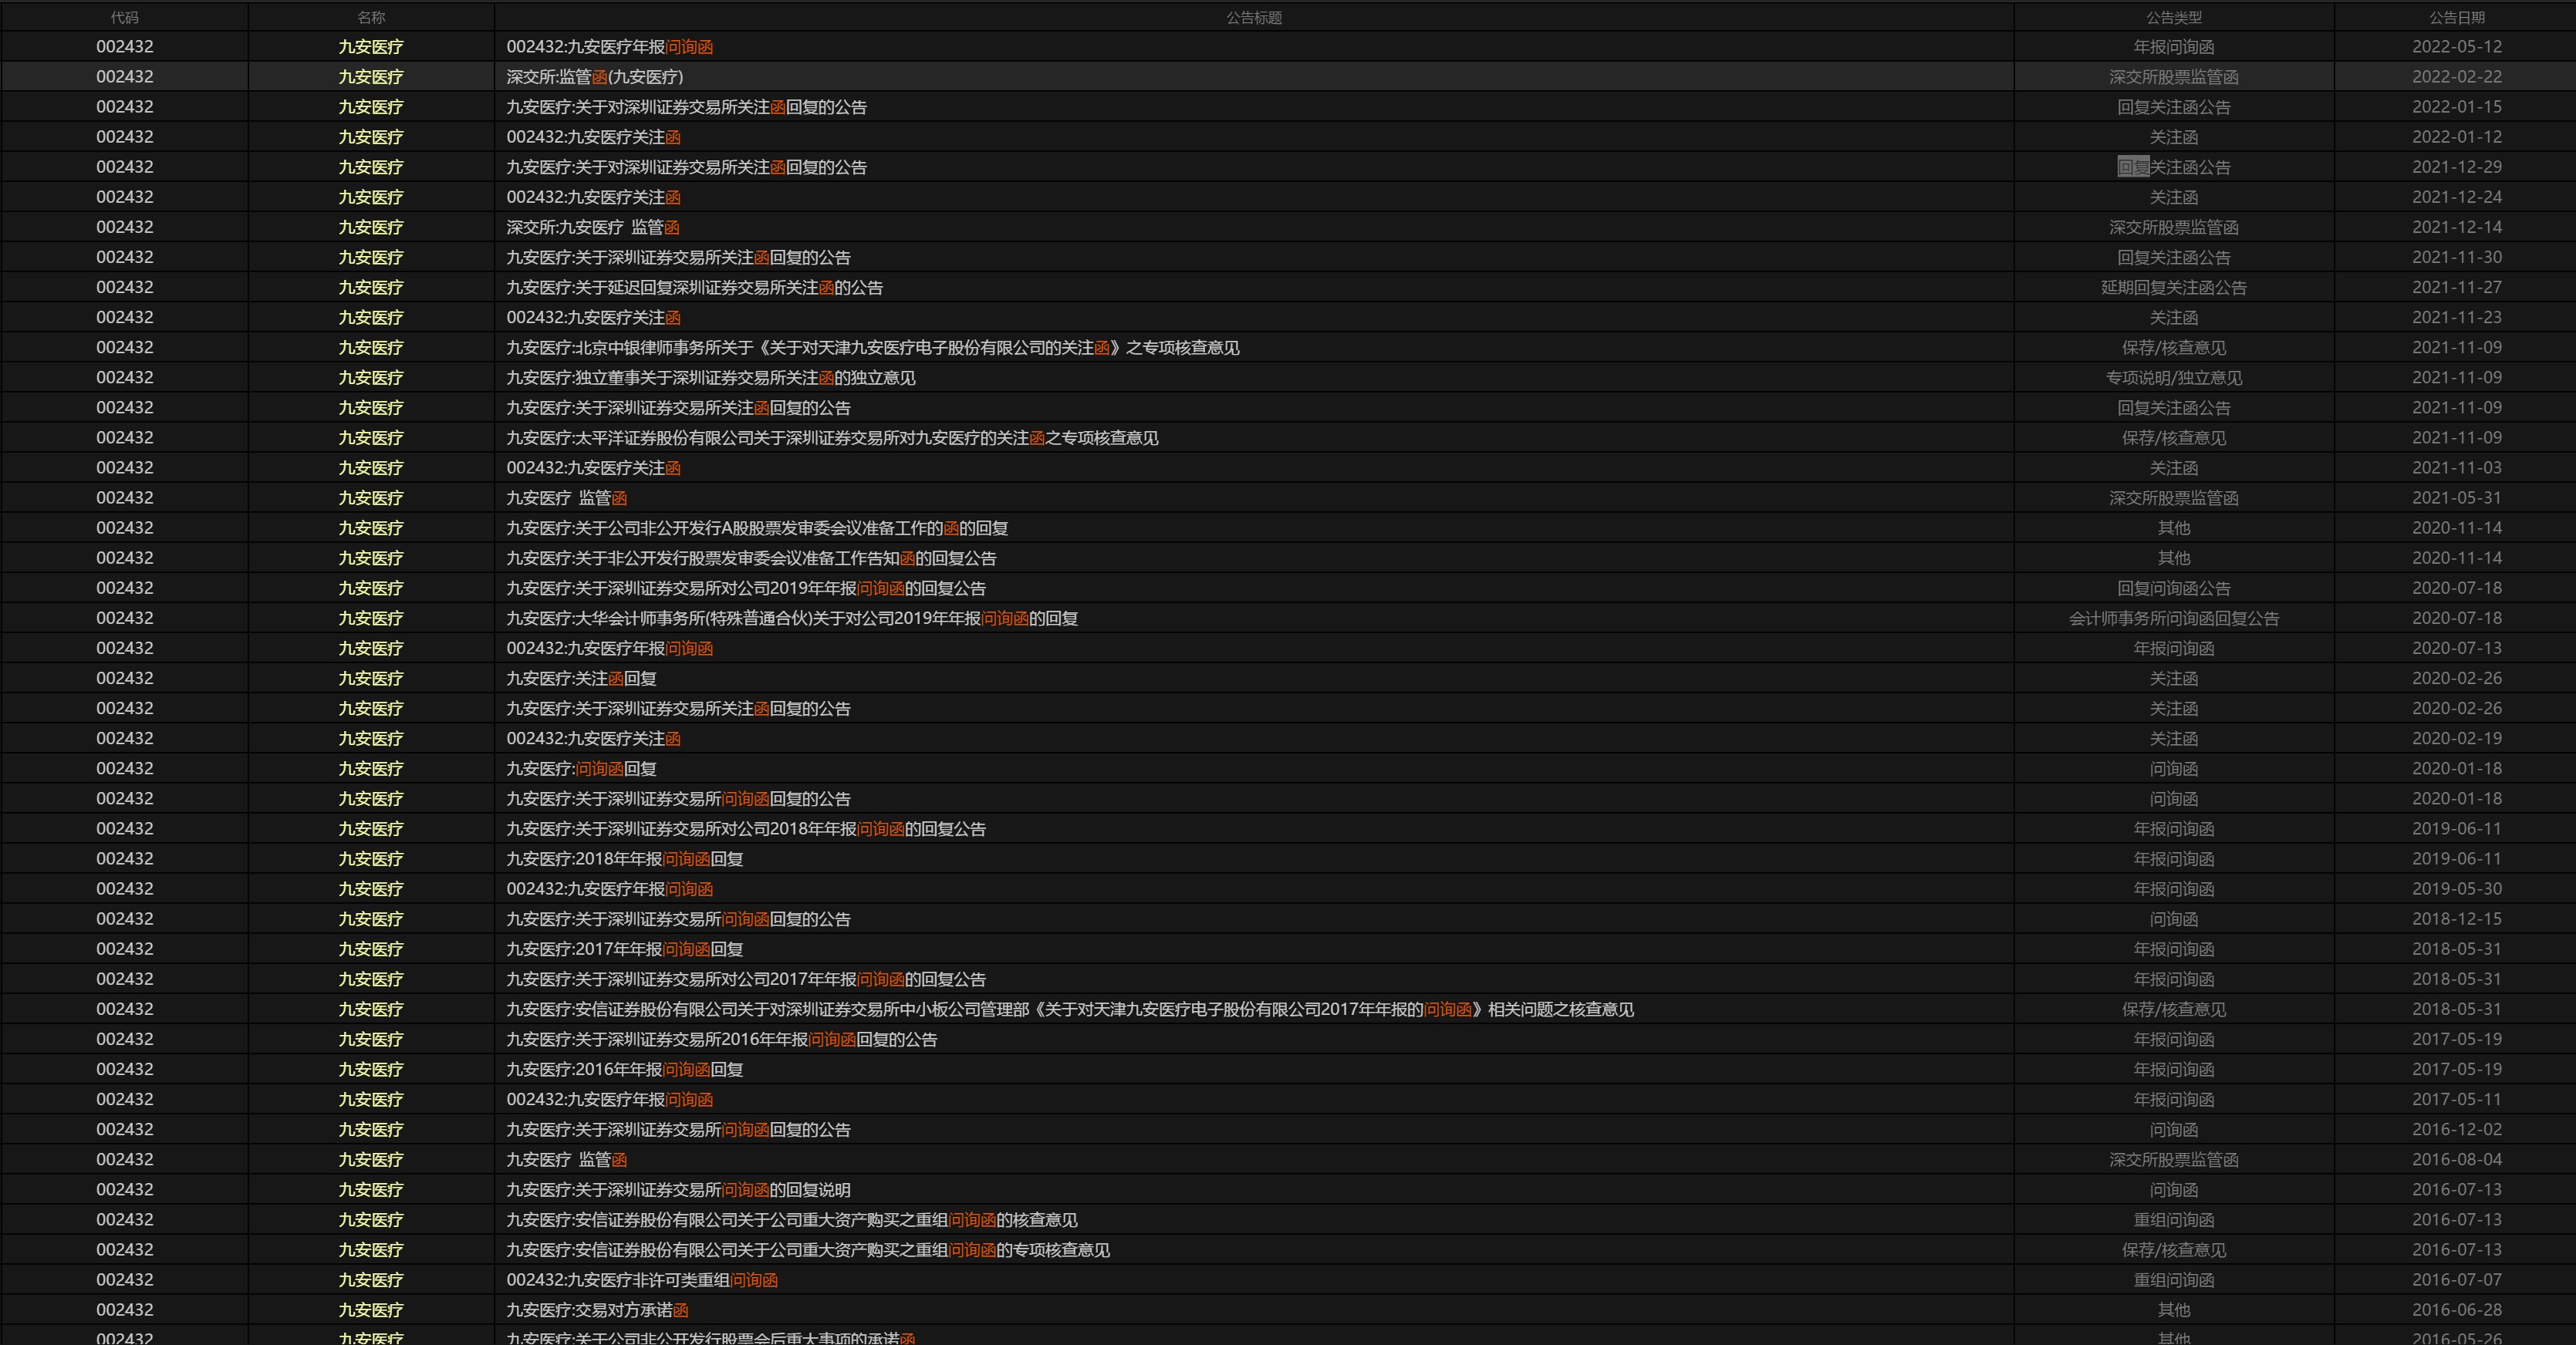Open 九安医疗:关注函回复 announcement
Viewport: 2576px width, 1345px height.
[x=581, y=678]
